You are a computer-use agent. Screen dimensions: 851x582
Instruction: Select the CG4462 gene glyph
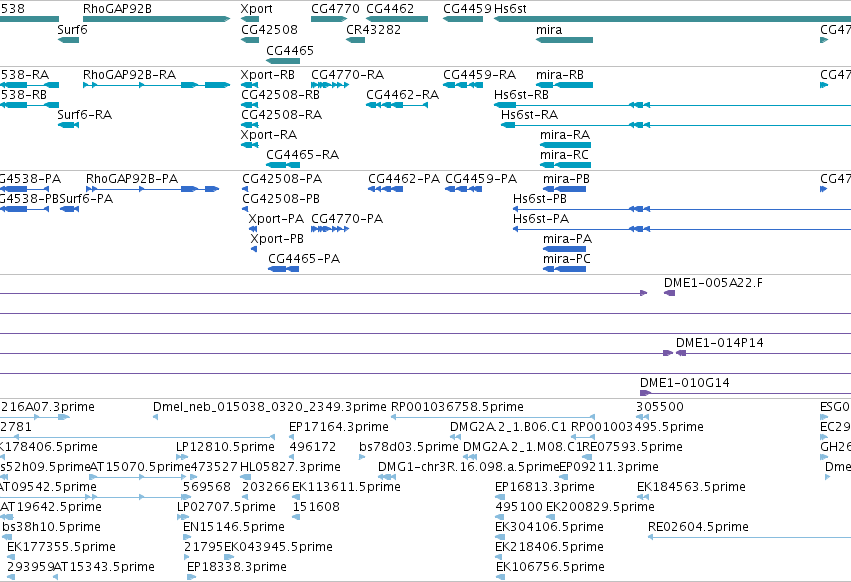397,19
